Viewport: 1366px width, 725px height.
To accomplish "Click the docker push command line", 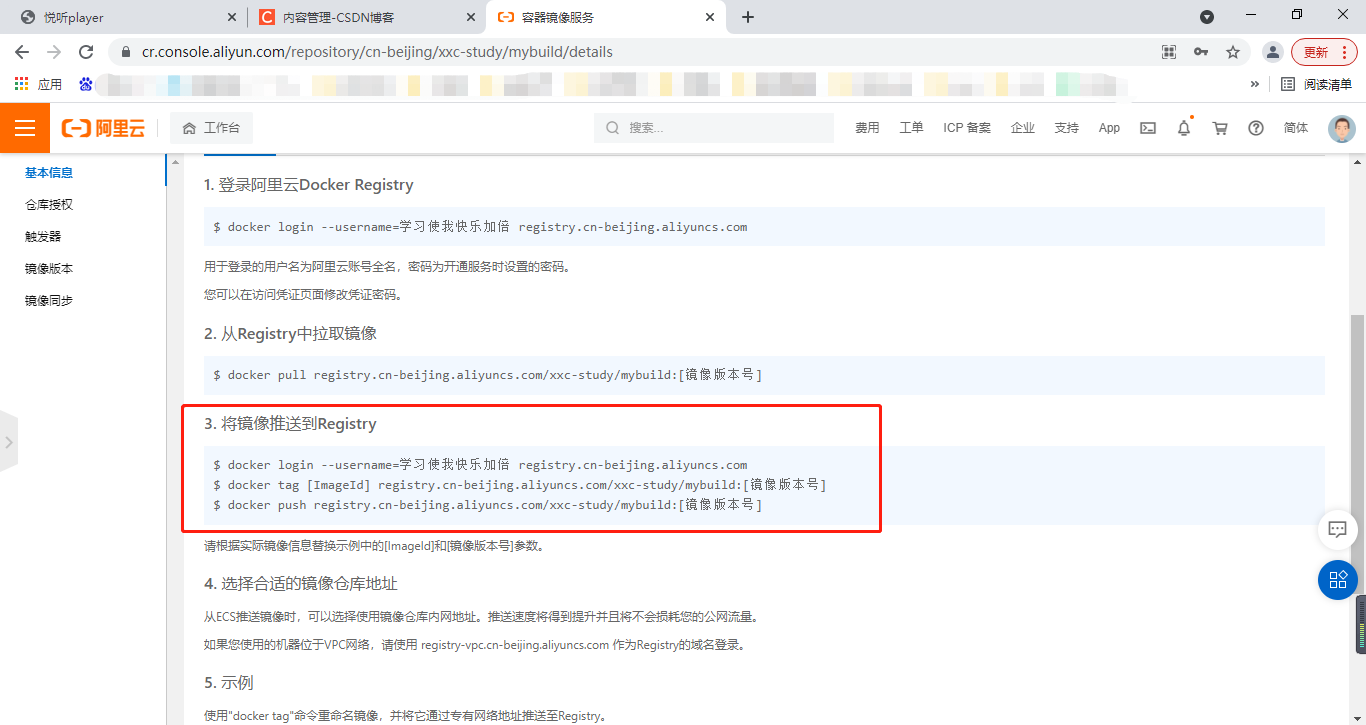I will pos(487,505).
